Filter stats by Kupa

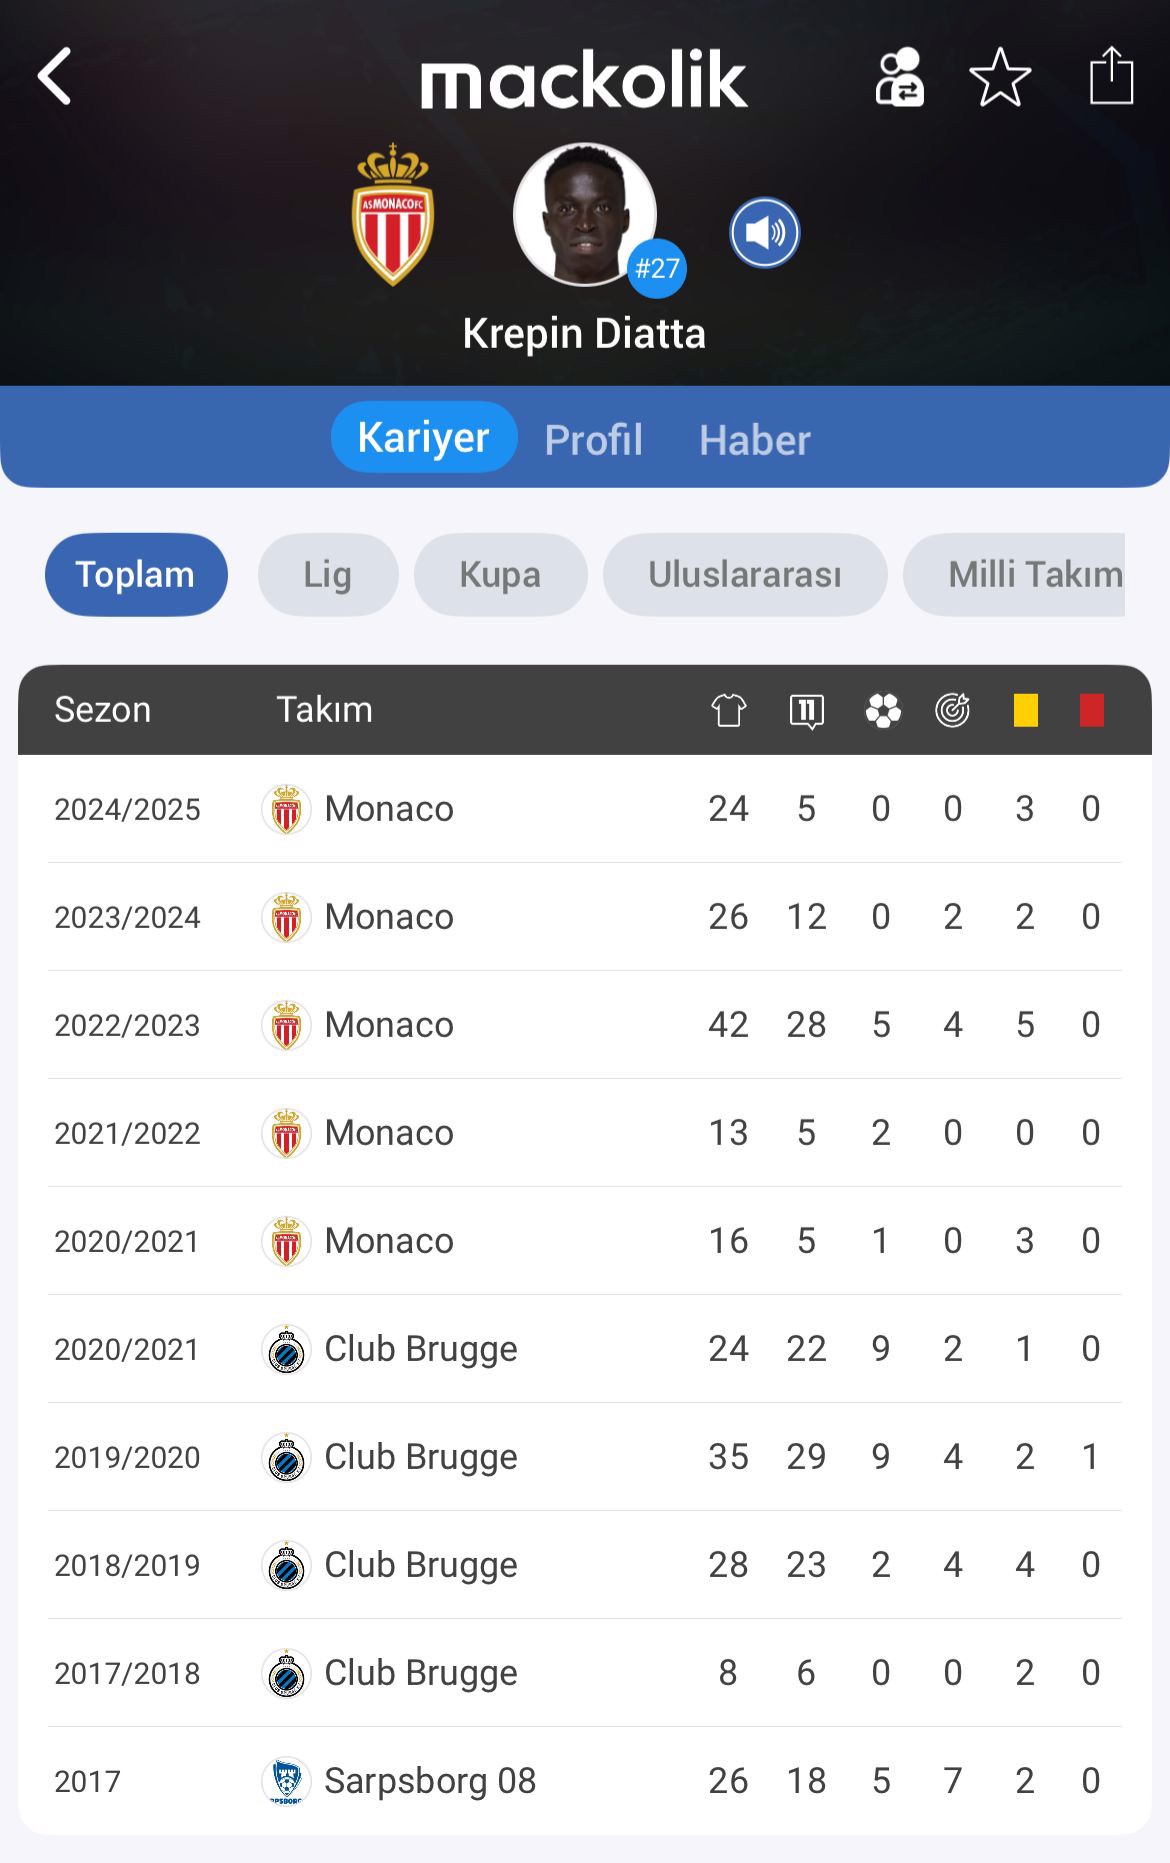500,575
